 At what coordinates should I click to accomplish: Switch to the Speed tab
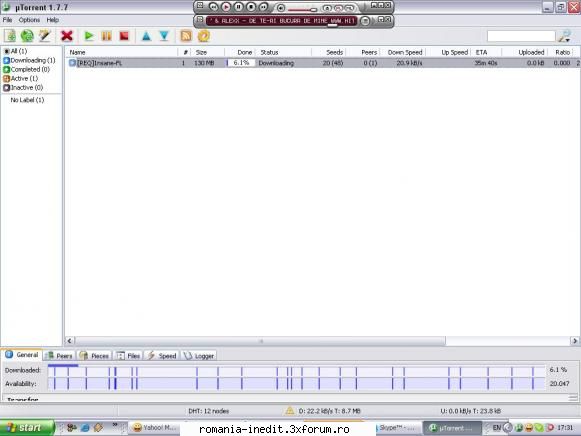(162, 356)
